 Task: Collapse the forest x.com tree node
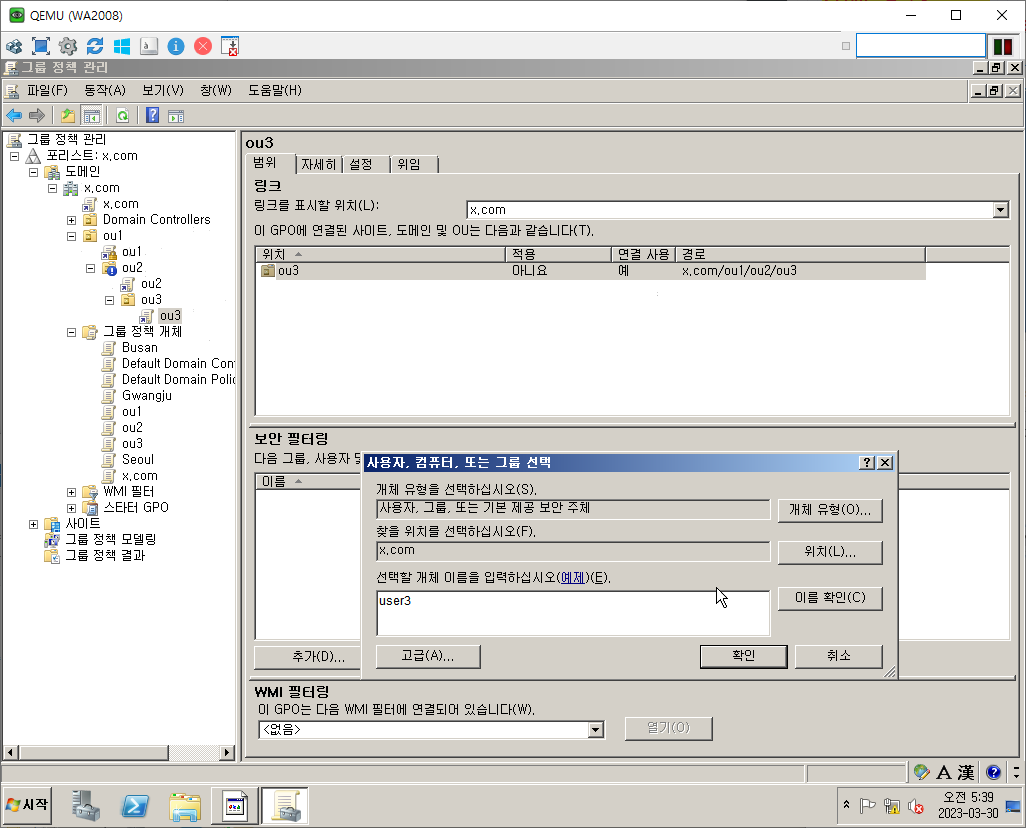point(14,156)
